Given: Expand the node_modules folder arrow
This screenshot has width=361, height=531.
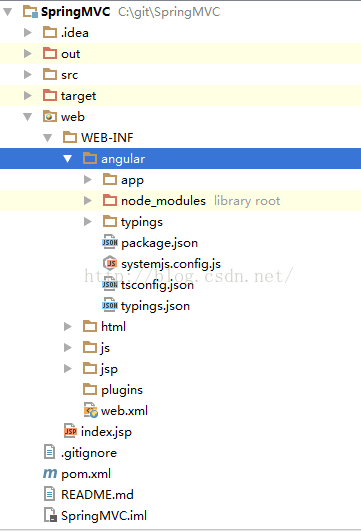Looking at the screenshot, I should point(88,200).
